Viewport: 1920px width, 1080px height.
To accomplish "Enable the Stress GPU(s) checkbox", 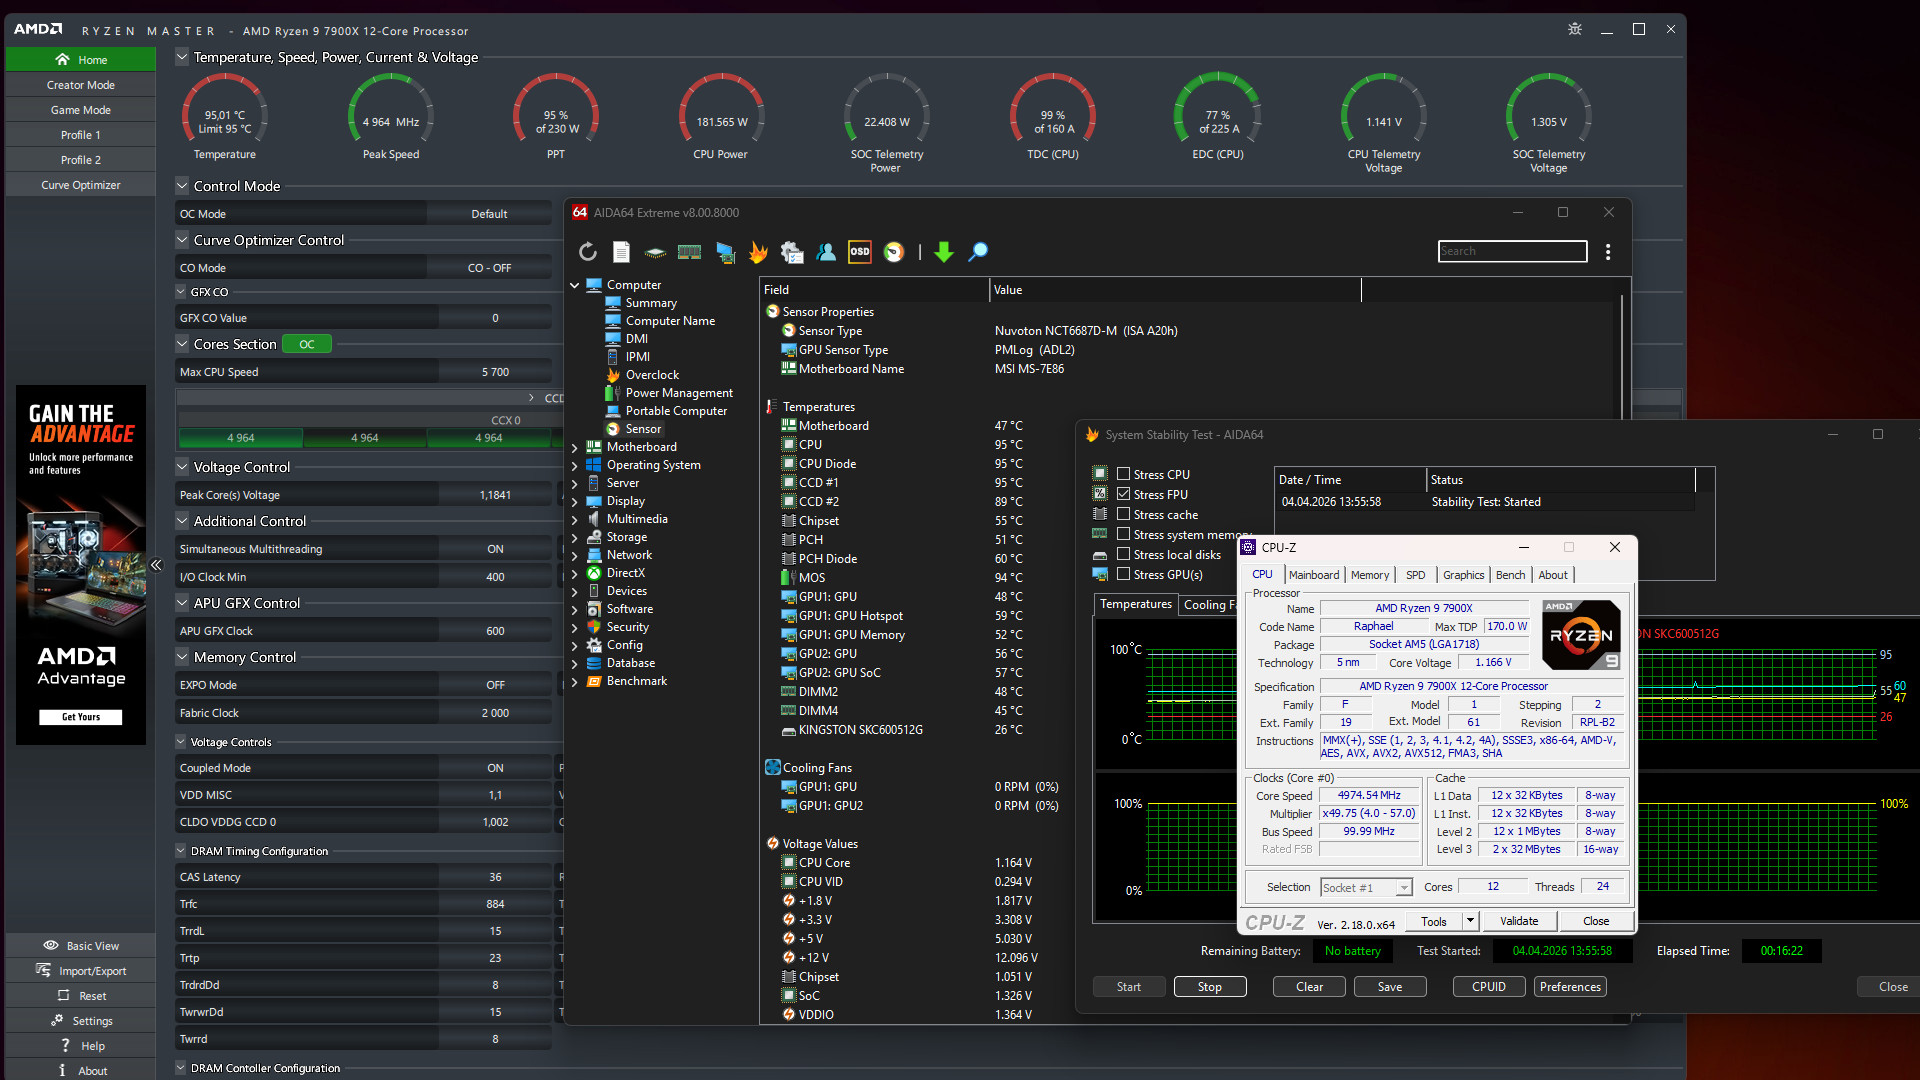I will 1123,575.
